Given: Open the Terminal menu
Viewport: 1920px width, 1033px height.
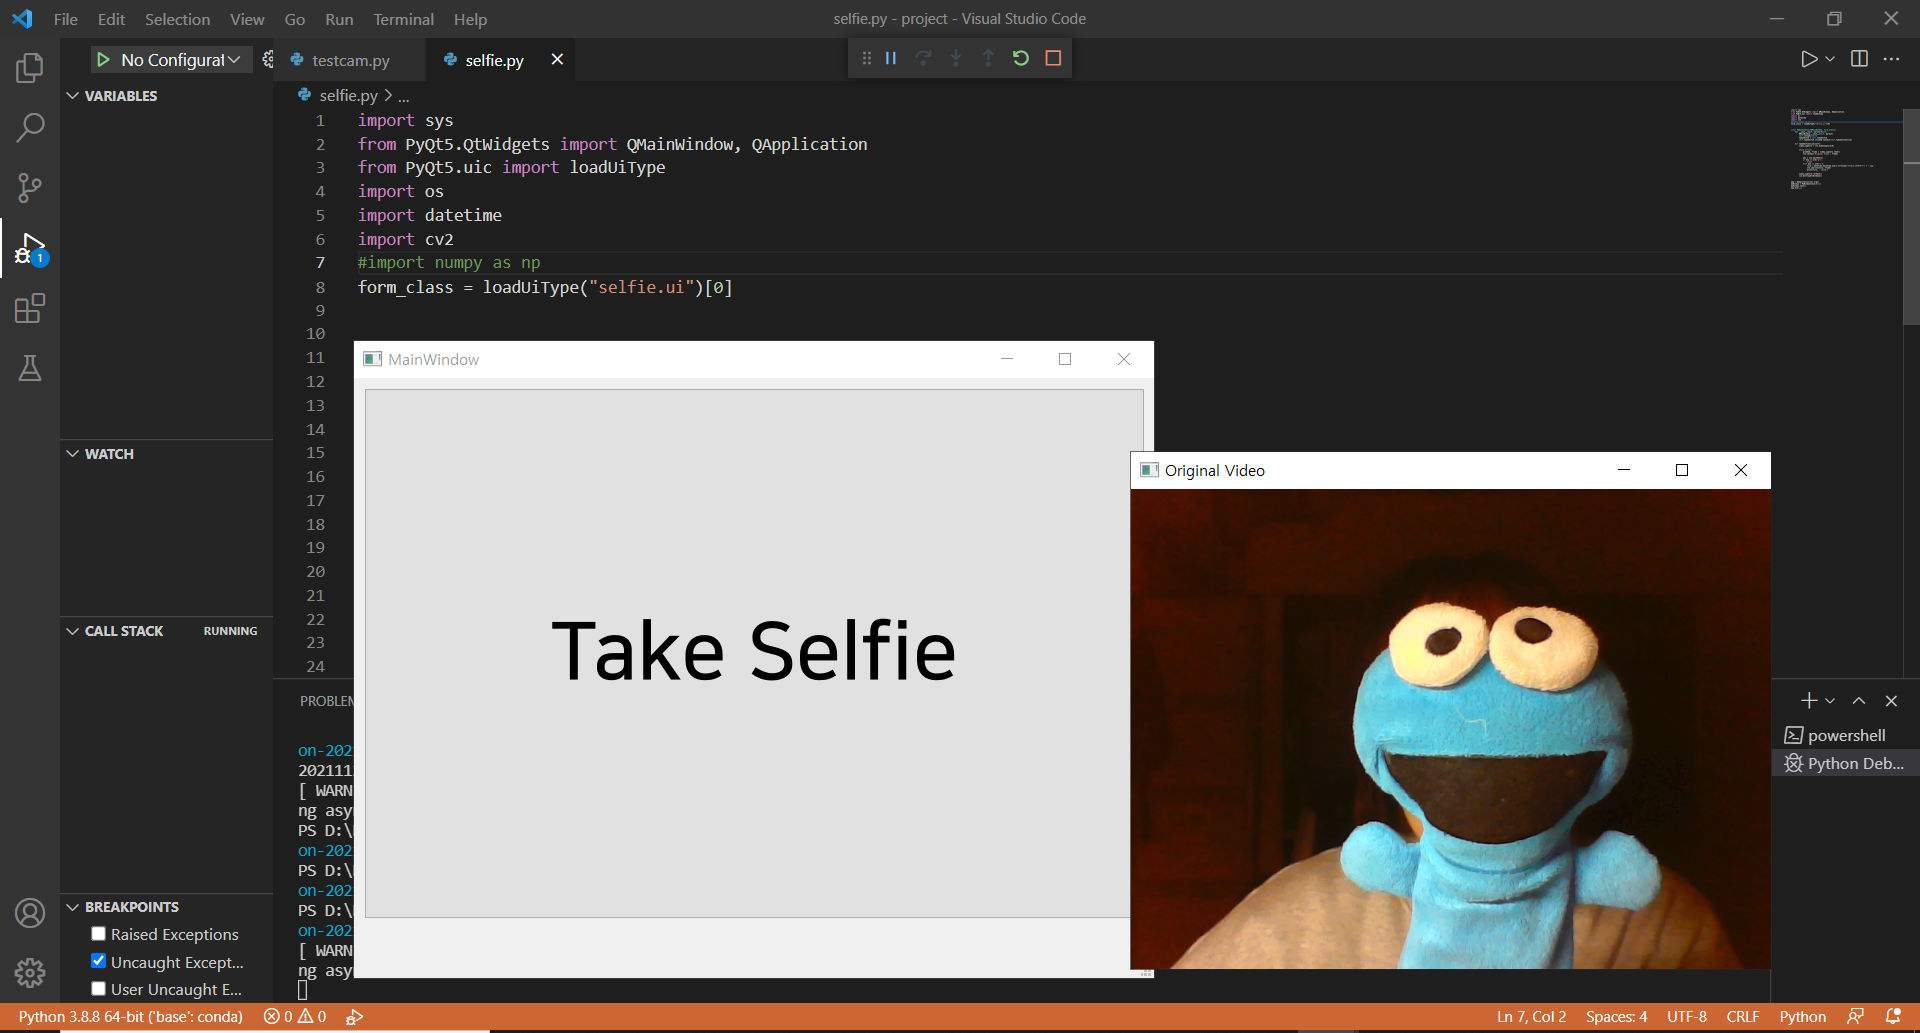Looking at the screenshot, I should coord(403,19).
